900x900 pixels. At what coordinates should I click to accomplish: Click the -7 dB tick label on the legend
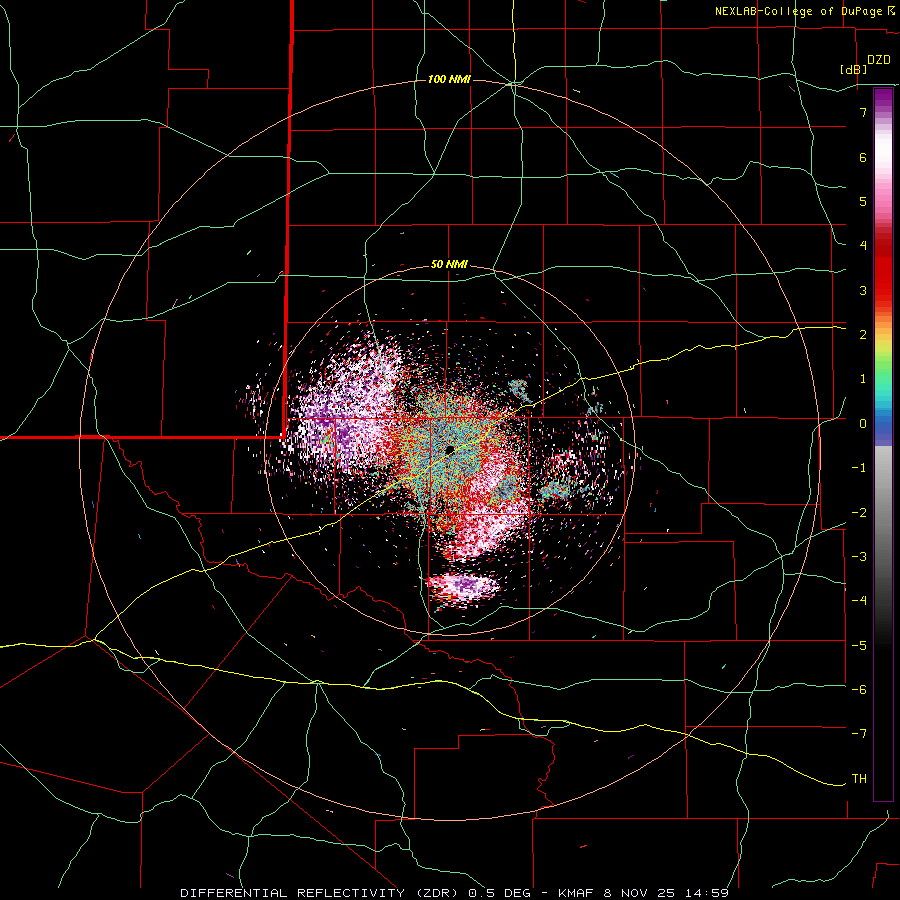(859, 733)
